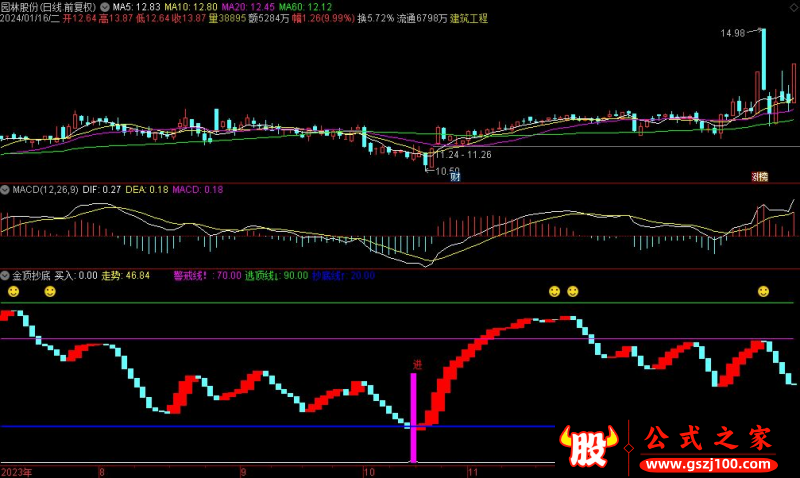The height and width of the screenshot is (478, 800).
Task: Click the 2023年 timeline label
Action: pyautogui.click(x=16, y=471)
